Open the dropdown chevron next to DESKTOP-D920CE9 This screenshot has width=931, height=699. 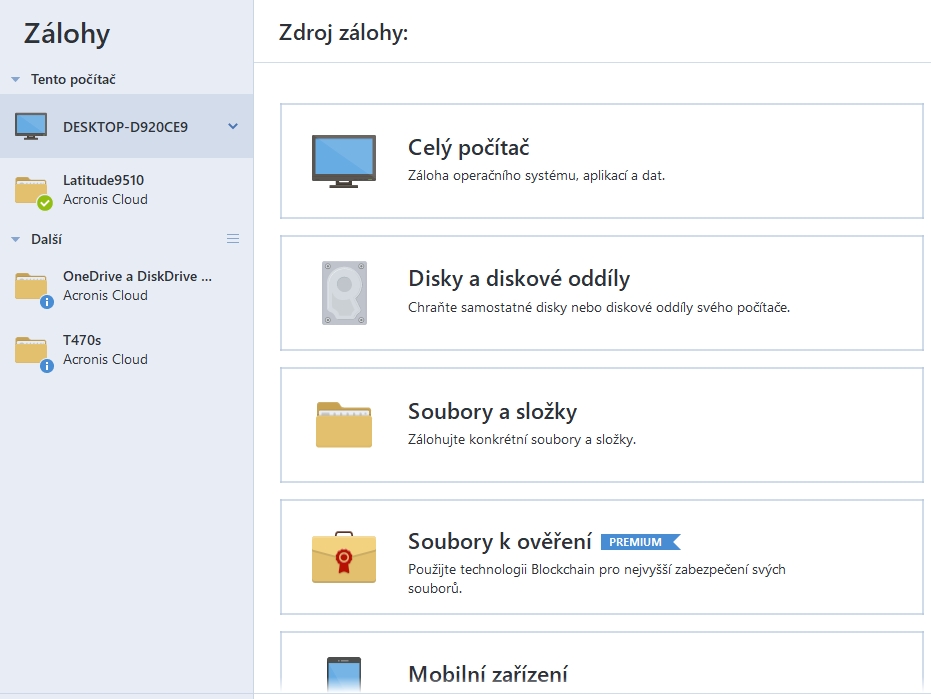[233, 126]
